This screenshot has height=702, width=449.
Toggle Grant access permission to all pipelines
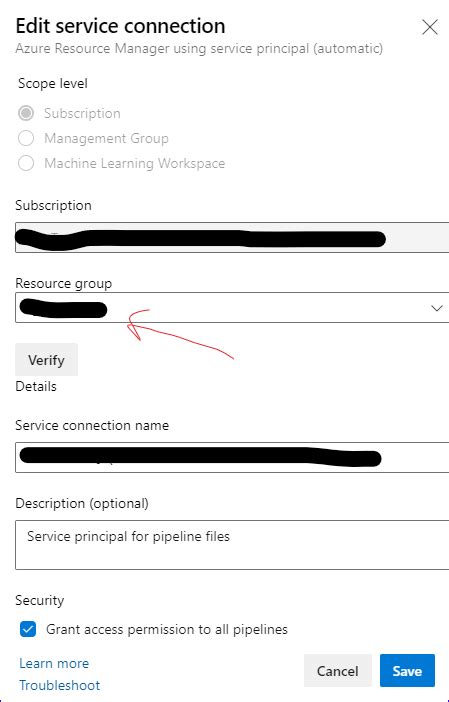coord(28,629)
